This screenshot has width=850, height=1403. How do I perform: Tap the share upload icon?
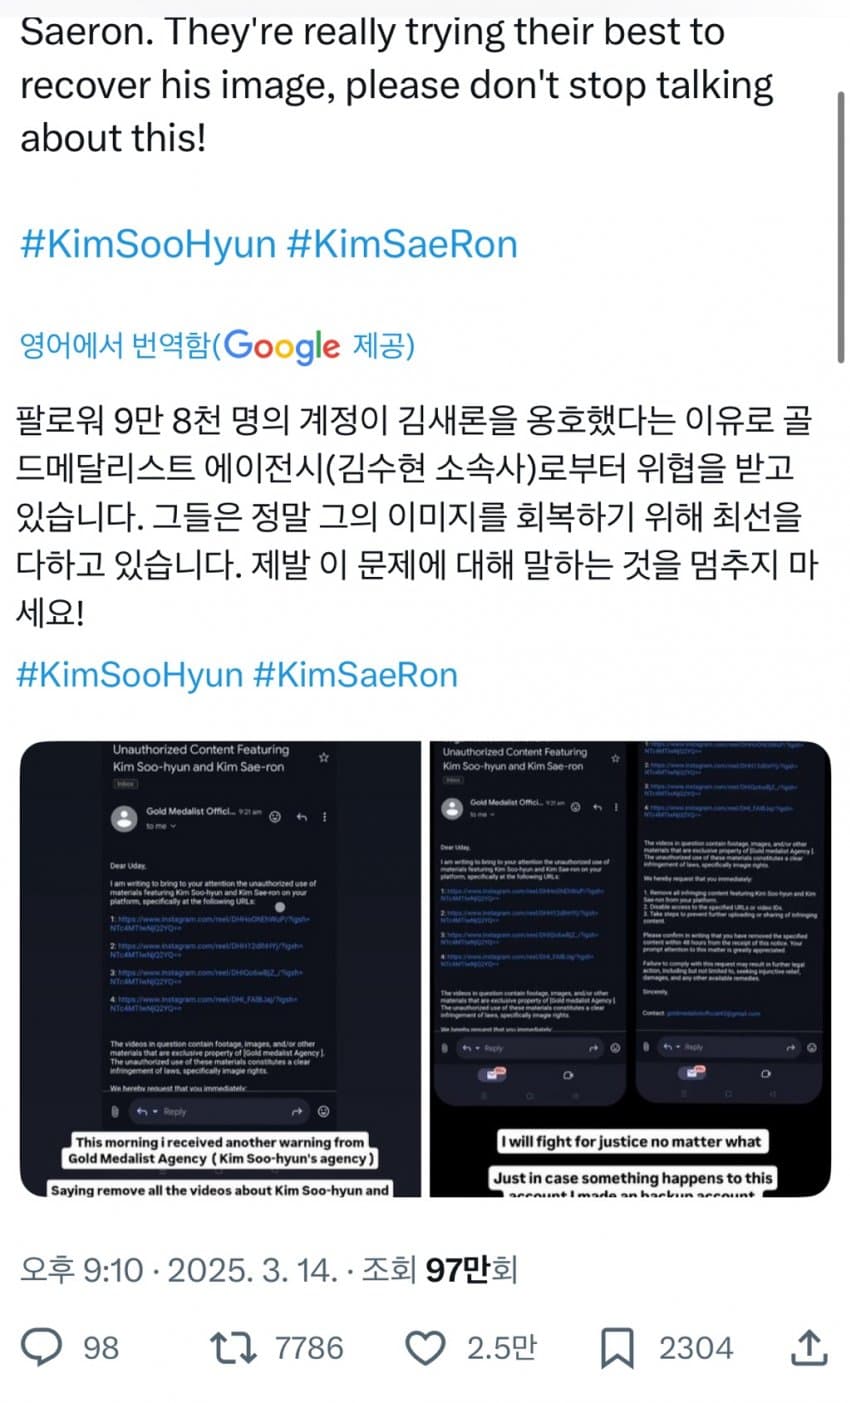click(x=810, y=1347)
